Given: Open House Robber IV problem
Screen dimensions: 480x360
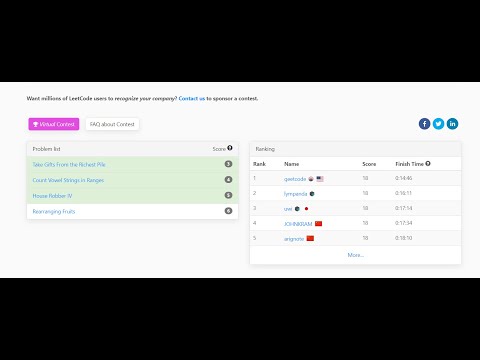Looking at the screenshot, I should [x=52, y=196].
